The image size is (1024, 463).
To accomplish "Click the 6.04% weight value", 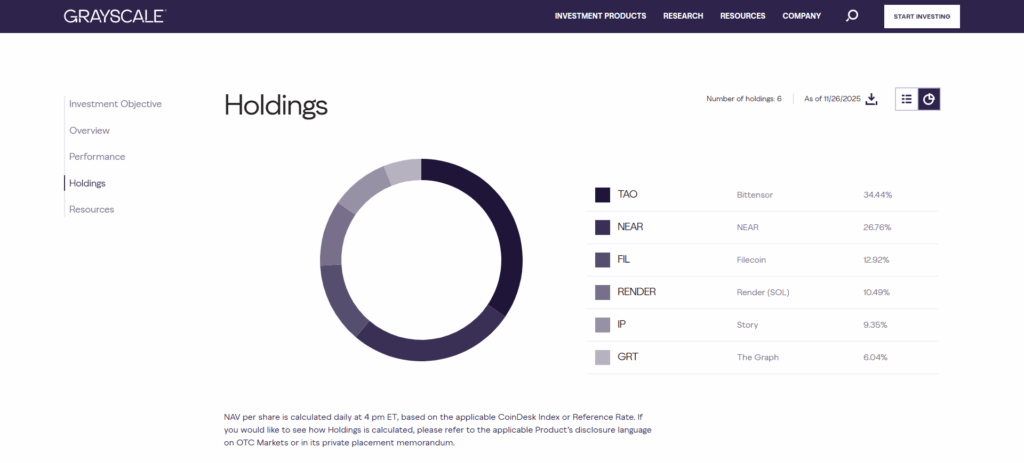I will click(875, 357).
